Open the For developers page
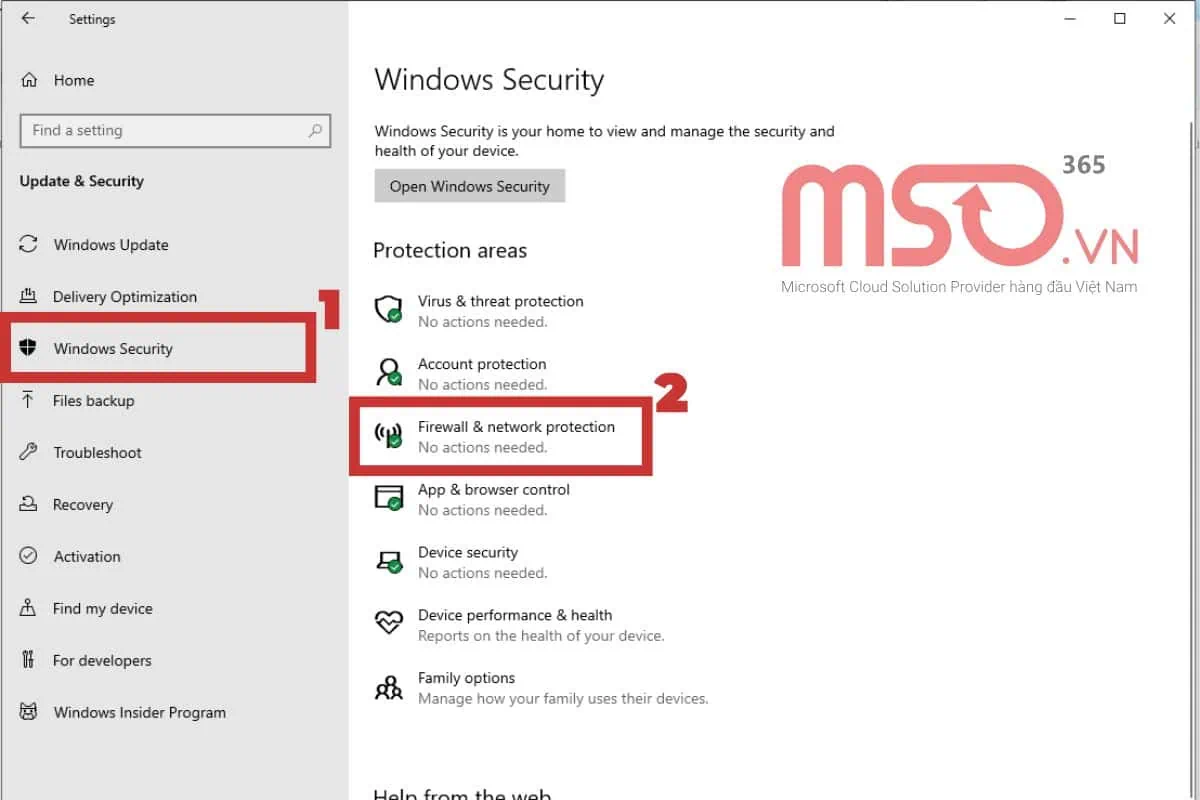1200x800 pixels. (102, 661)
